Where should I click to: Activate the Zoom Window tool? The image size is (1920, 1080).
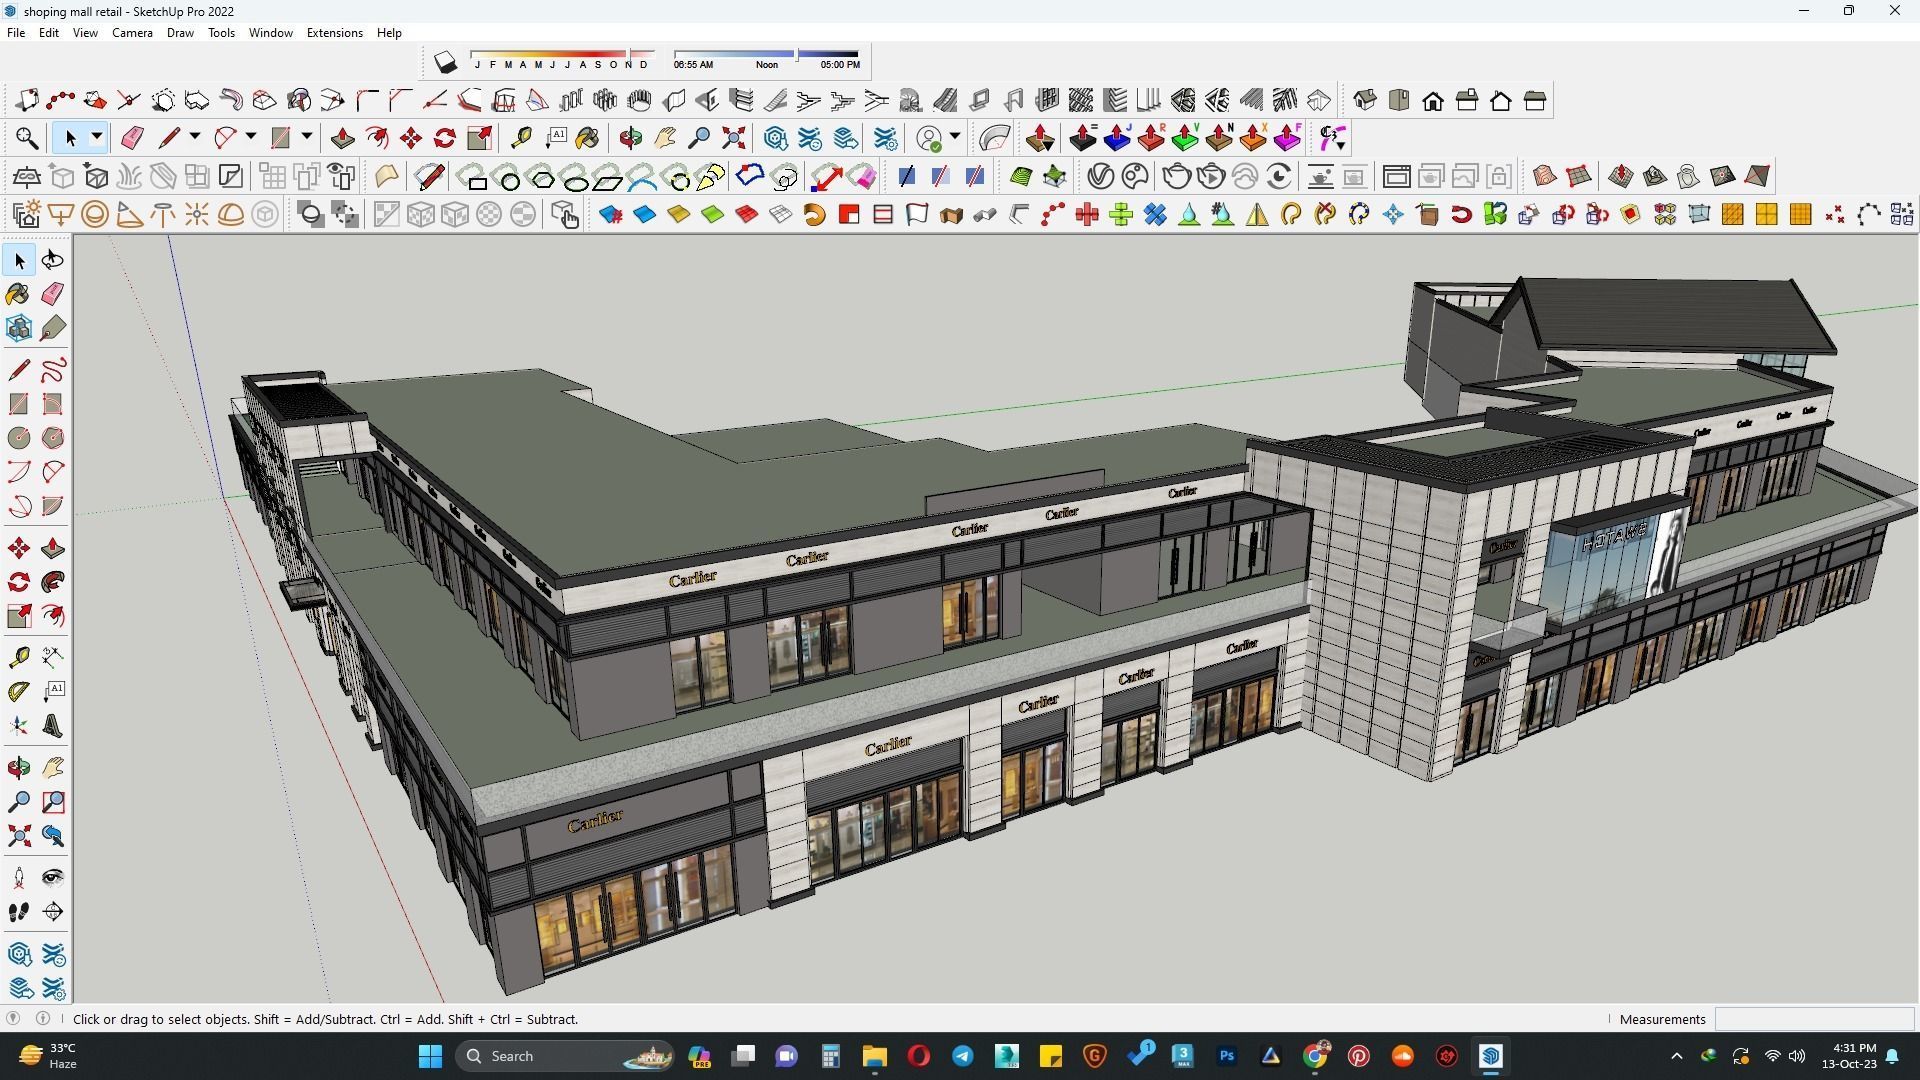pyautogui.click(x=53, y=802)
